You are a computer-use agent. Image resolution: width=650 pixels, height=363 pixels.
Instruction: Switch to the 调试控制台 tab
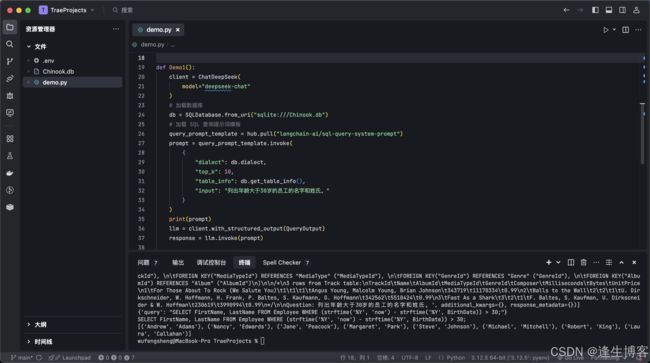point(211,262)
